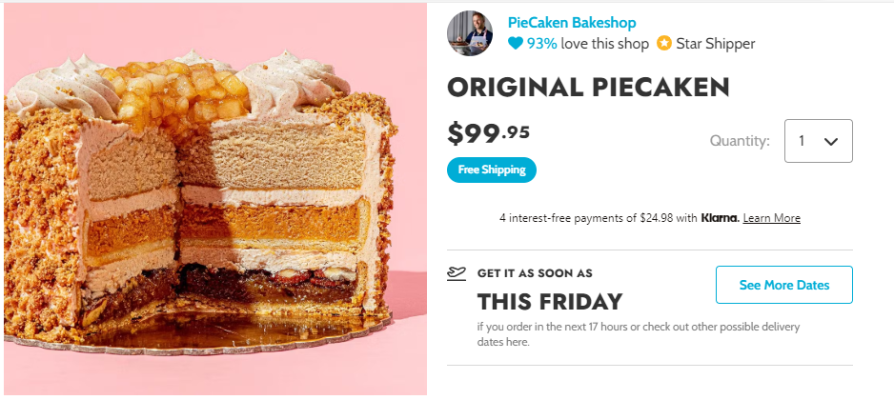Click the Klarna logo
Viewport: 894px width, 400px height.
(720, 218)
